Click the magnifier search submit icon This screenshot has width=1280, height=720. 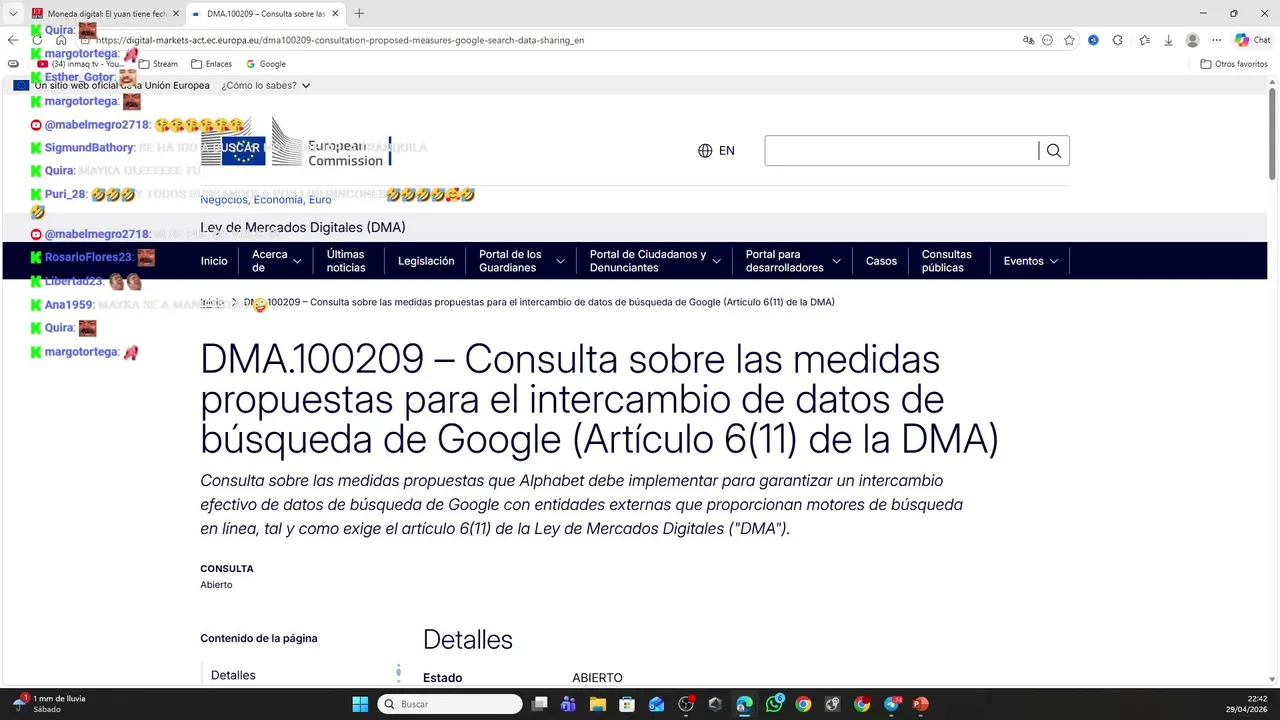coord(1054,151)
